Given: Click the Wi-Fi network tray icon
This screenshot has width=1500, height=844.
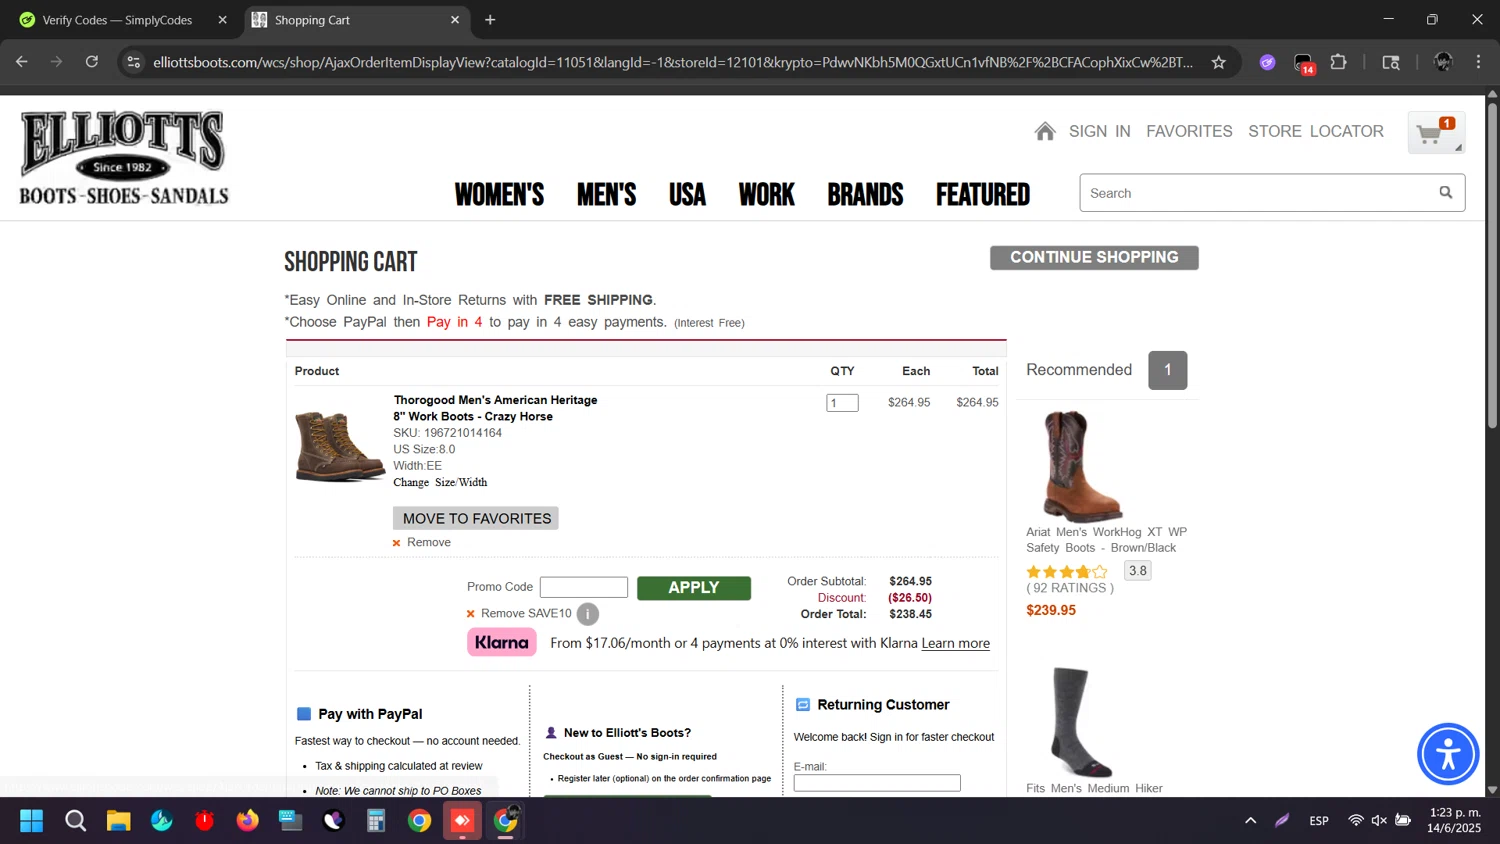Looking at the screenshot, I should [1355, 821].
